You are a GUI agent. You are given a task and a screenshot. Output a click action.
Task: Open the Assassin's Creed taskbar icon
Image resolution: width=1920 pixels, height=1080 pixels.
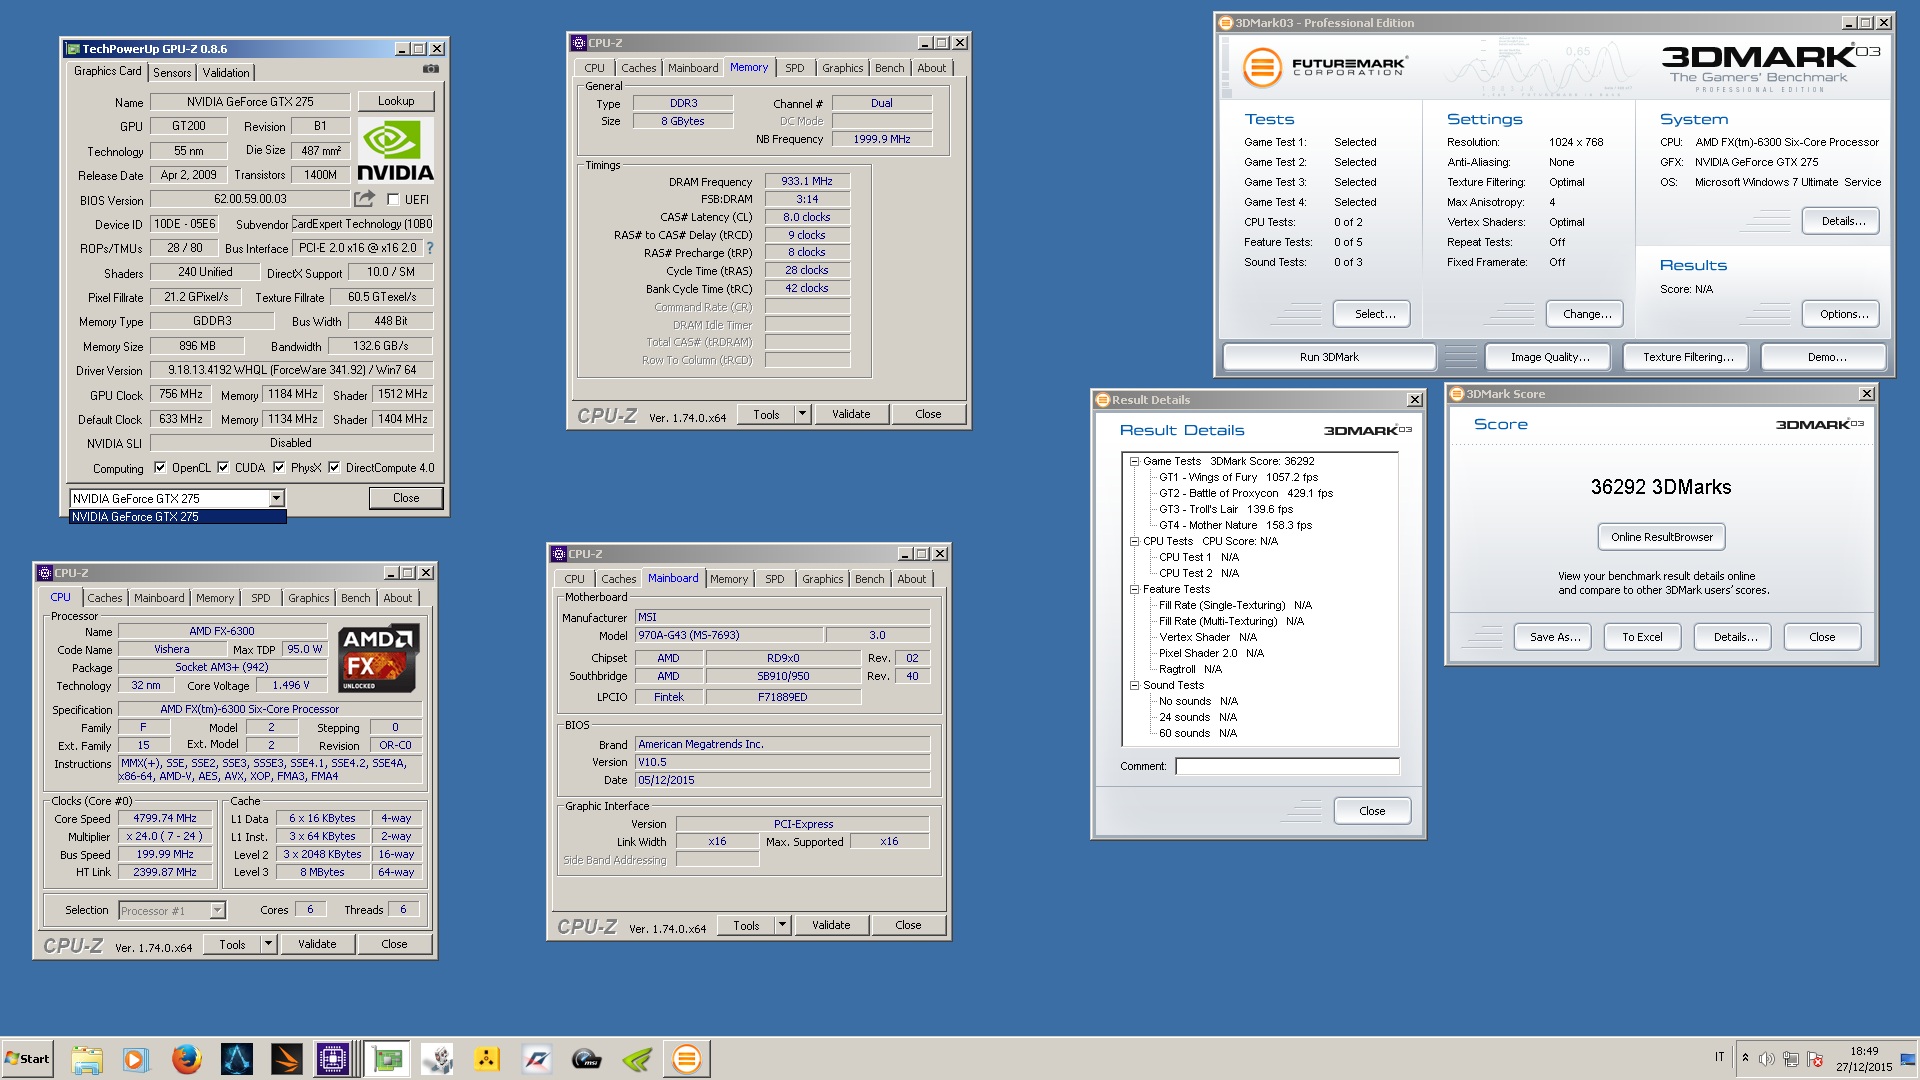point(237,1059)
